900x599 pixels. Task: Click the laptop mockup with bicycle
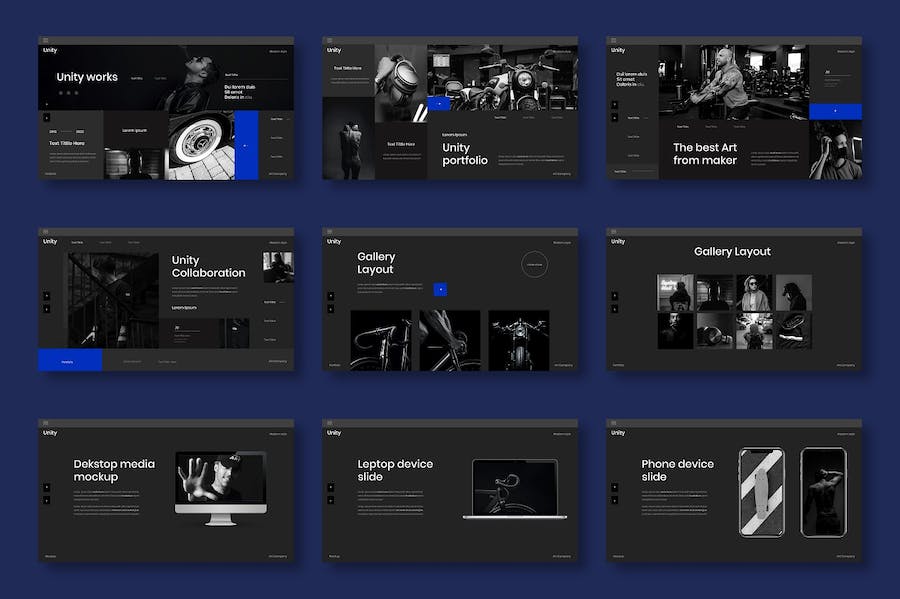(514, 488)
